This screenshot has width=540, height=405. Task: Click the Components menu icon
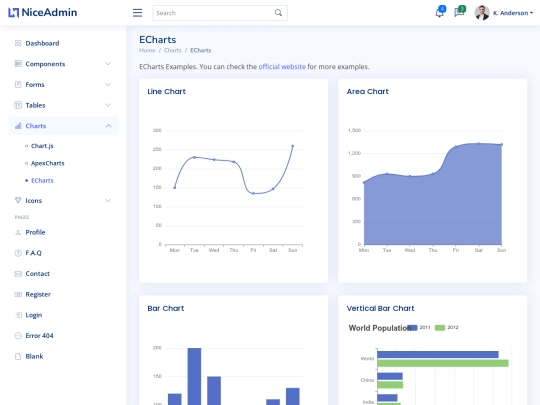[x=18, y=64]
